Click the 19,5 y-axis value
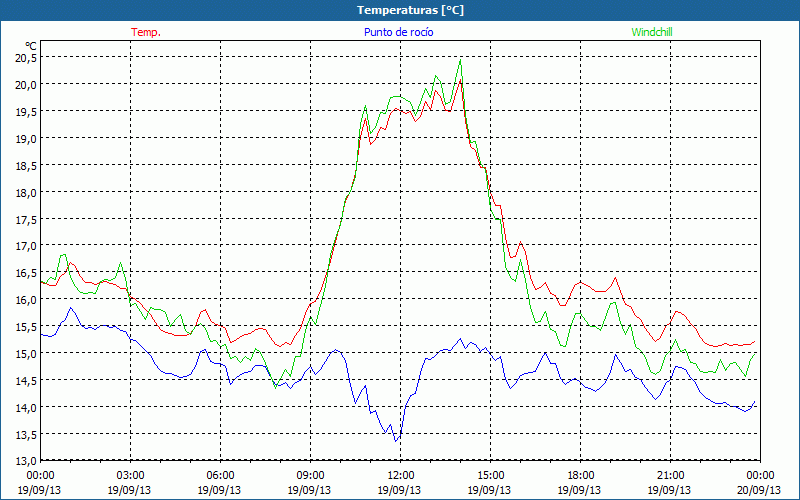The image size is (800, 500). click(x=26, y=112)
